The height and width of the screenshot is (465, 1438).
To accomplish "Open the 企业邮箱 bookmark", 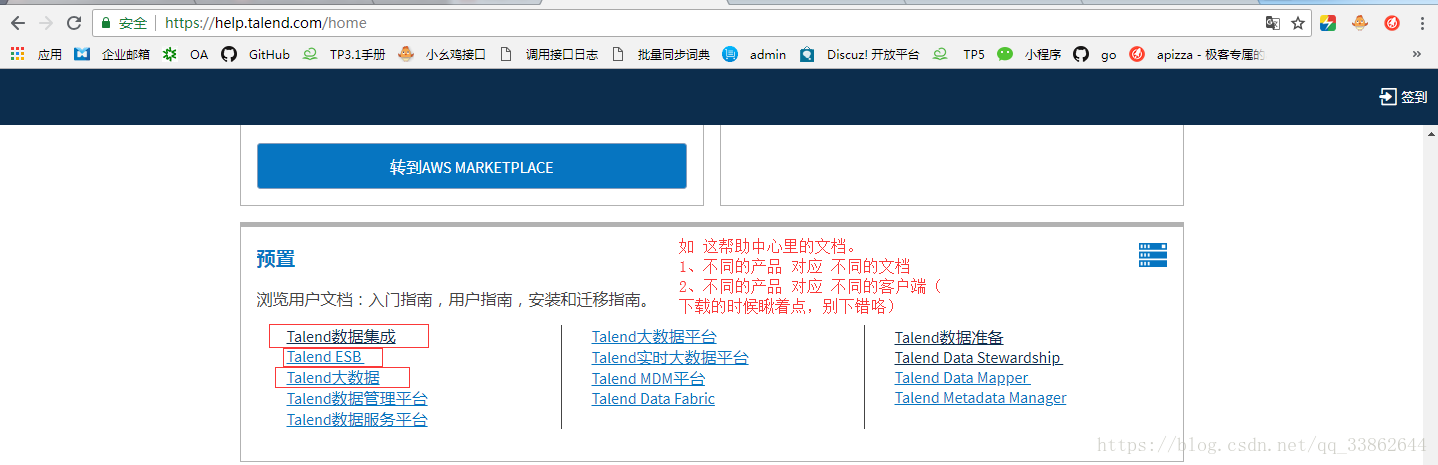I will (x=112, y=54).
